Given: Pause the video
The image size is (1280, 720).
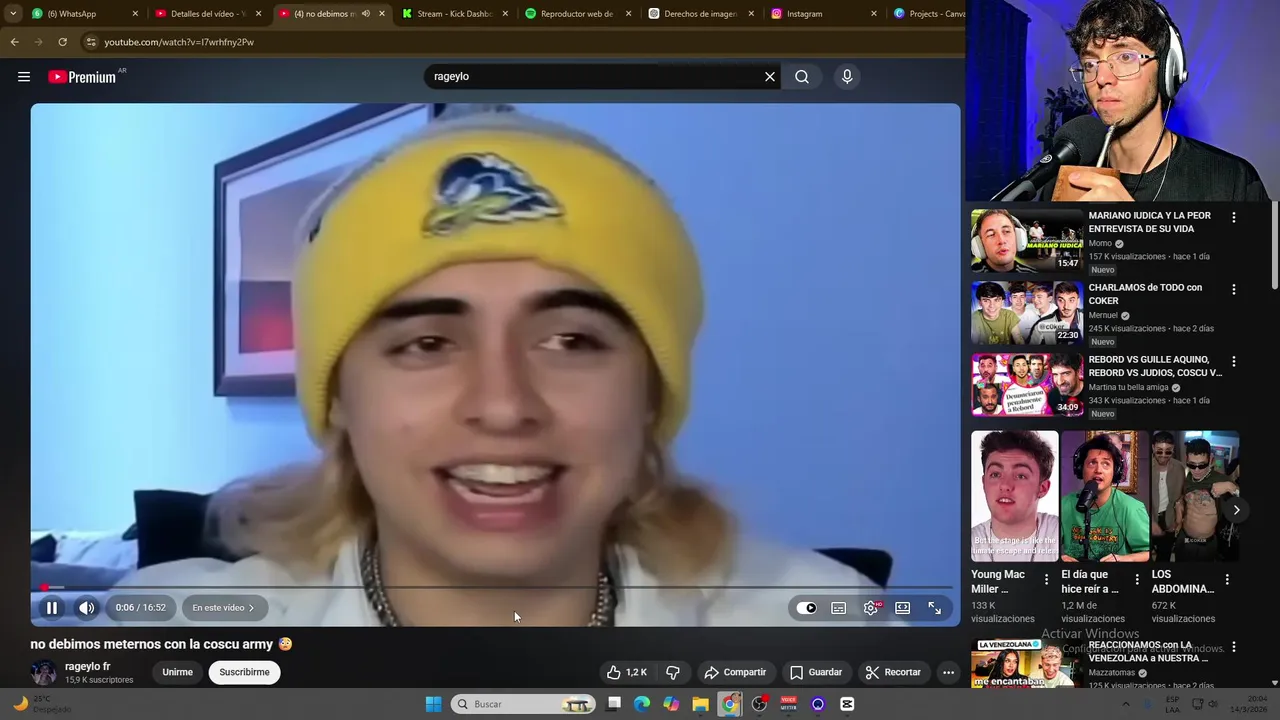Looking at the screenshot, I should [x=52, y=608].
